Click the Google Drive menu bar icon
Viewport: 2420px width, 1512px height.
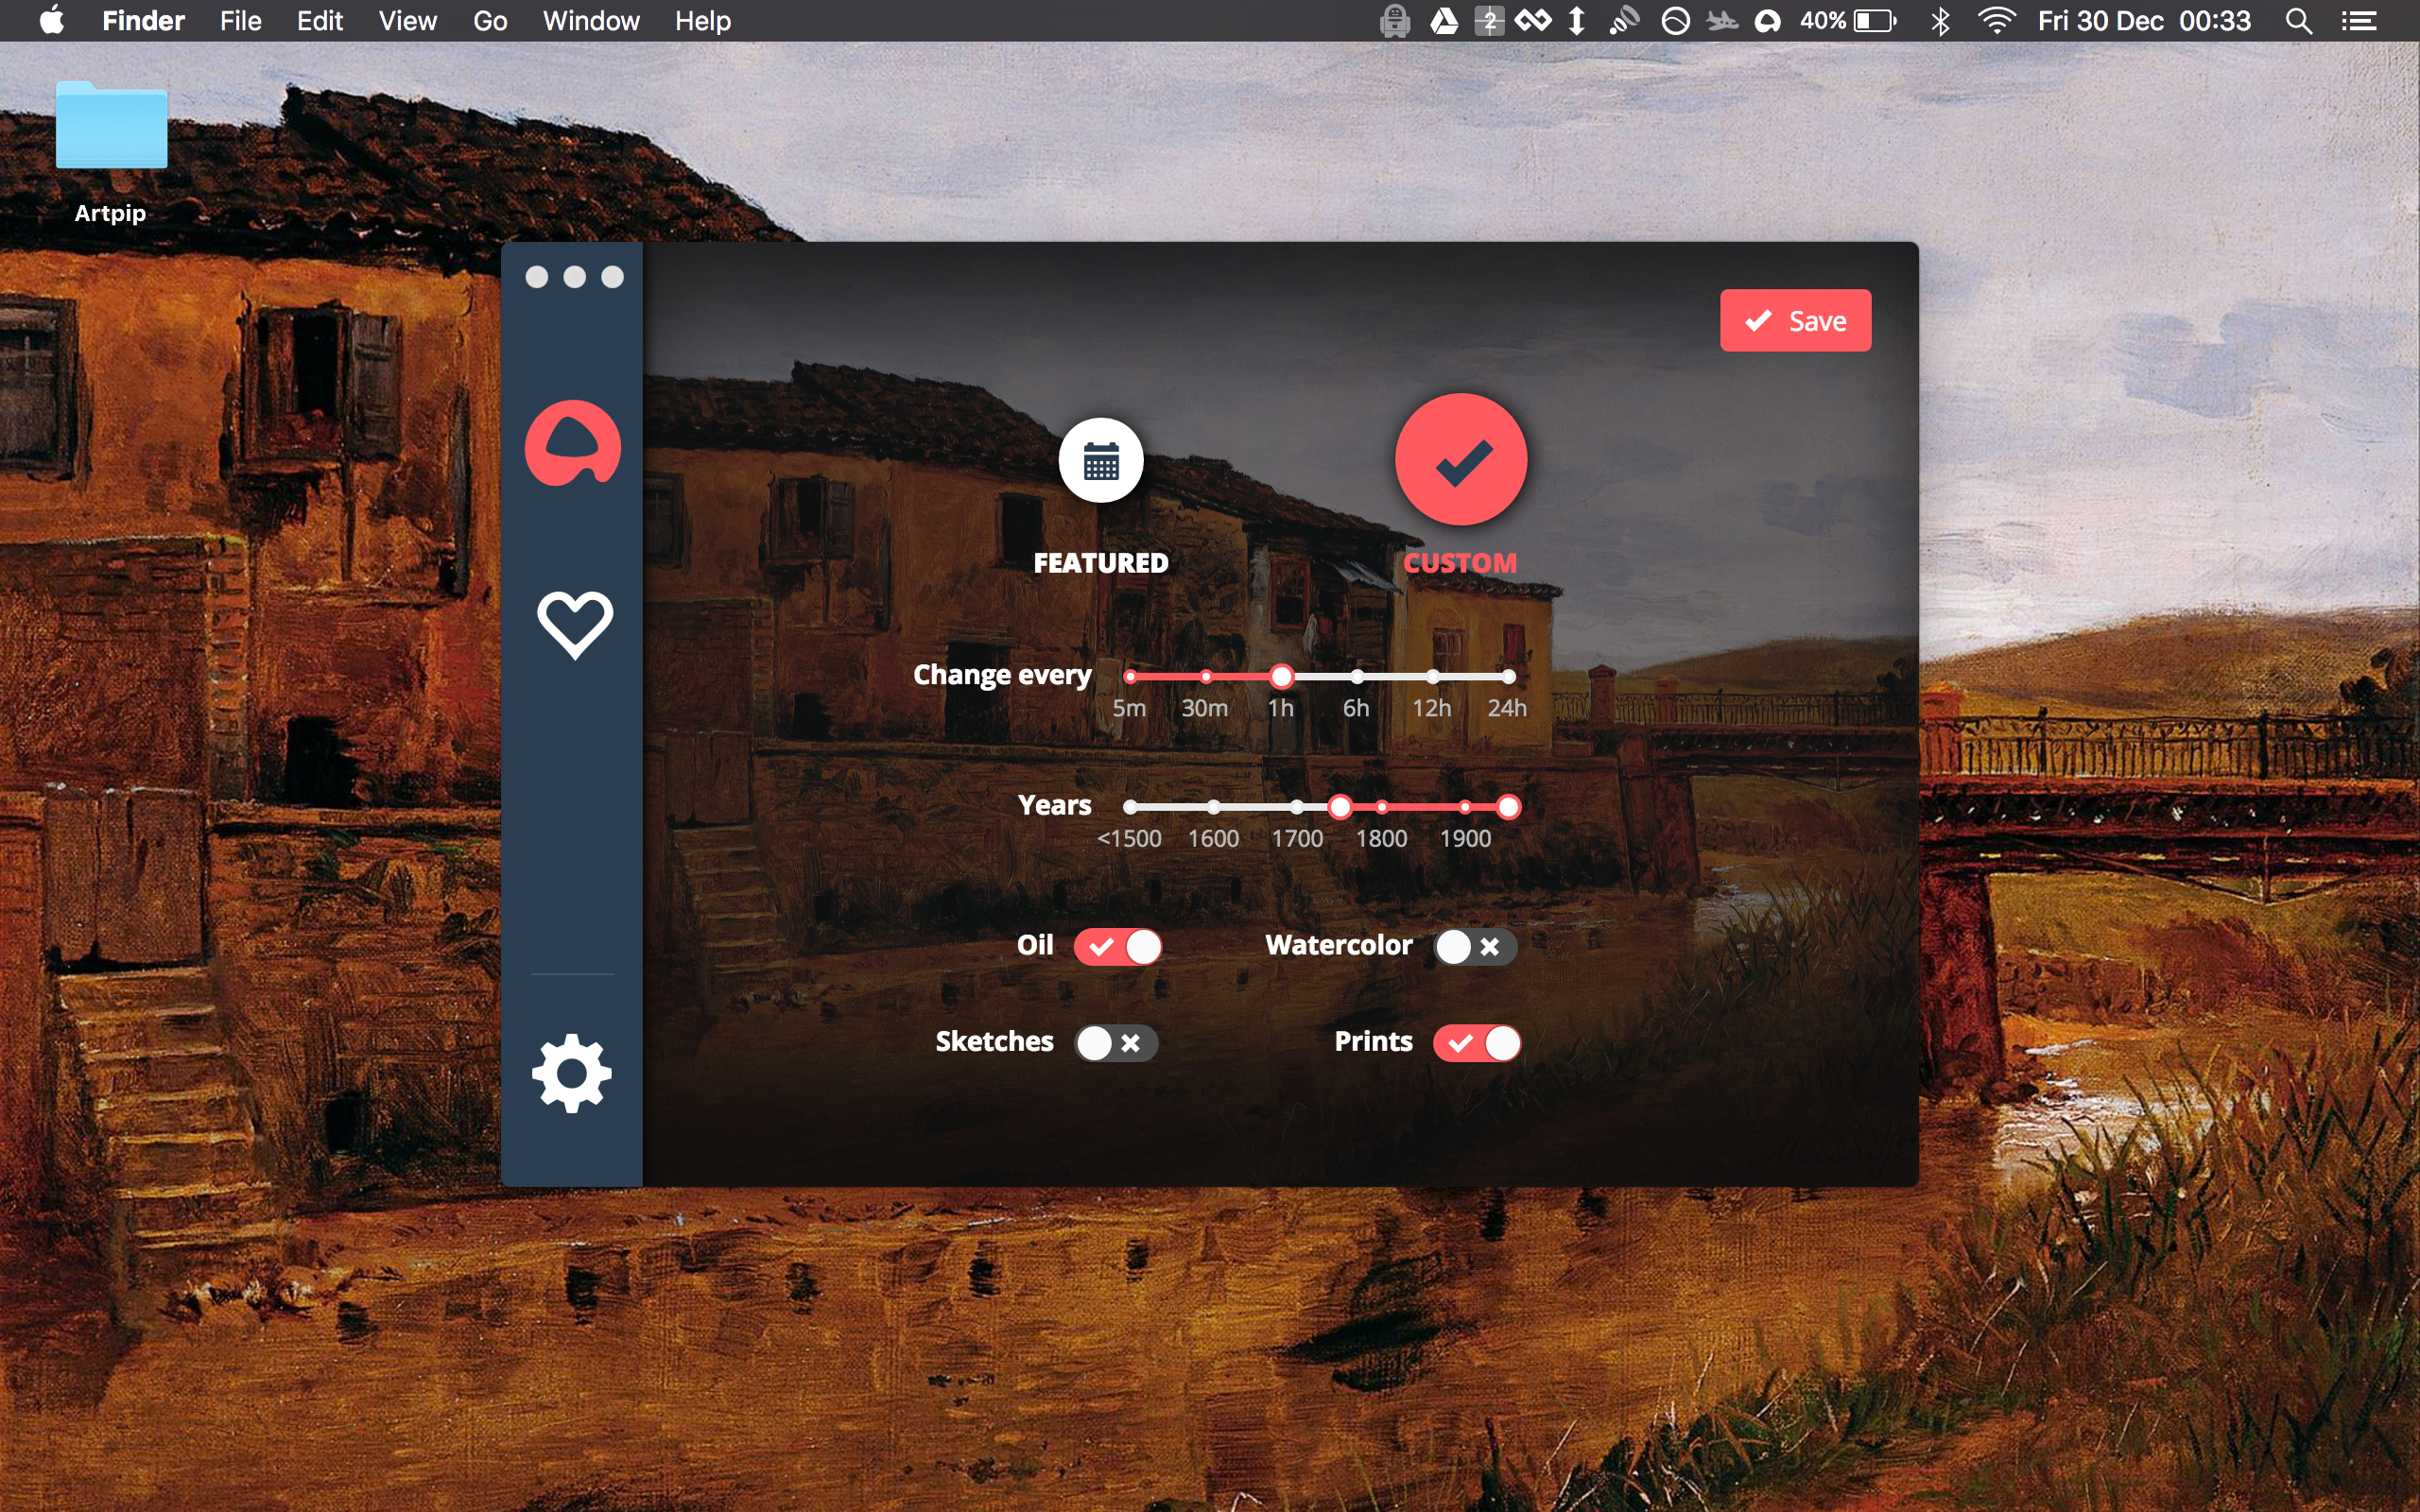pos(1444,21)
